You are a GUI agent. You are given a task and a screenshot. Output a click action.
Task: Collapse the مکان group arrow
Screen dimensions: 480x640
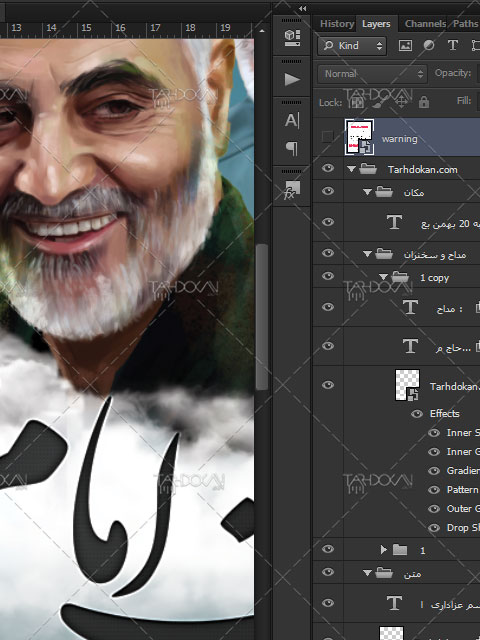click(x=367, y=191)
